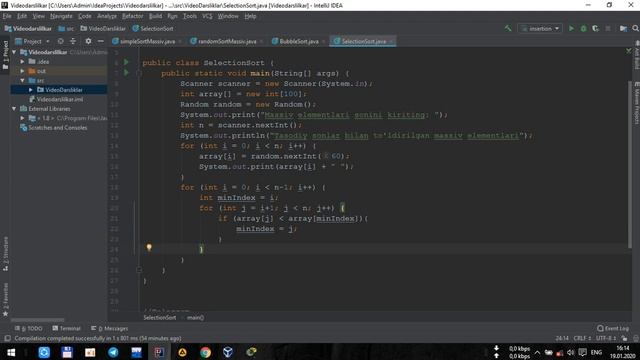Open the Project view selector dropdown
640x360 pixels.
pos(32,41)
